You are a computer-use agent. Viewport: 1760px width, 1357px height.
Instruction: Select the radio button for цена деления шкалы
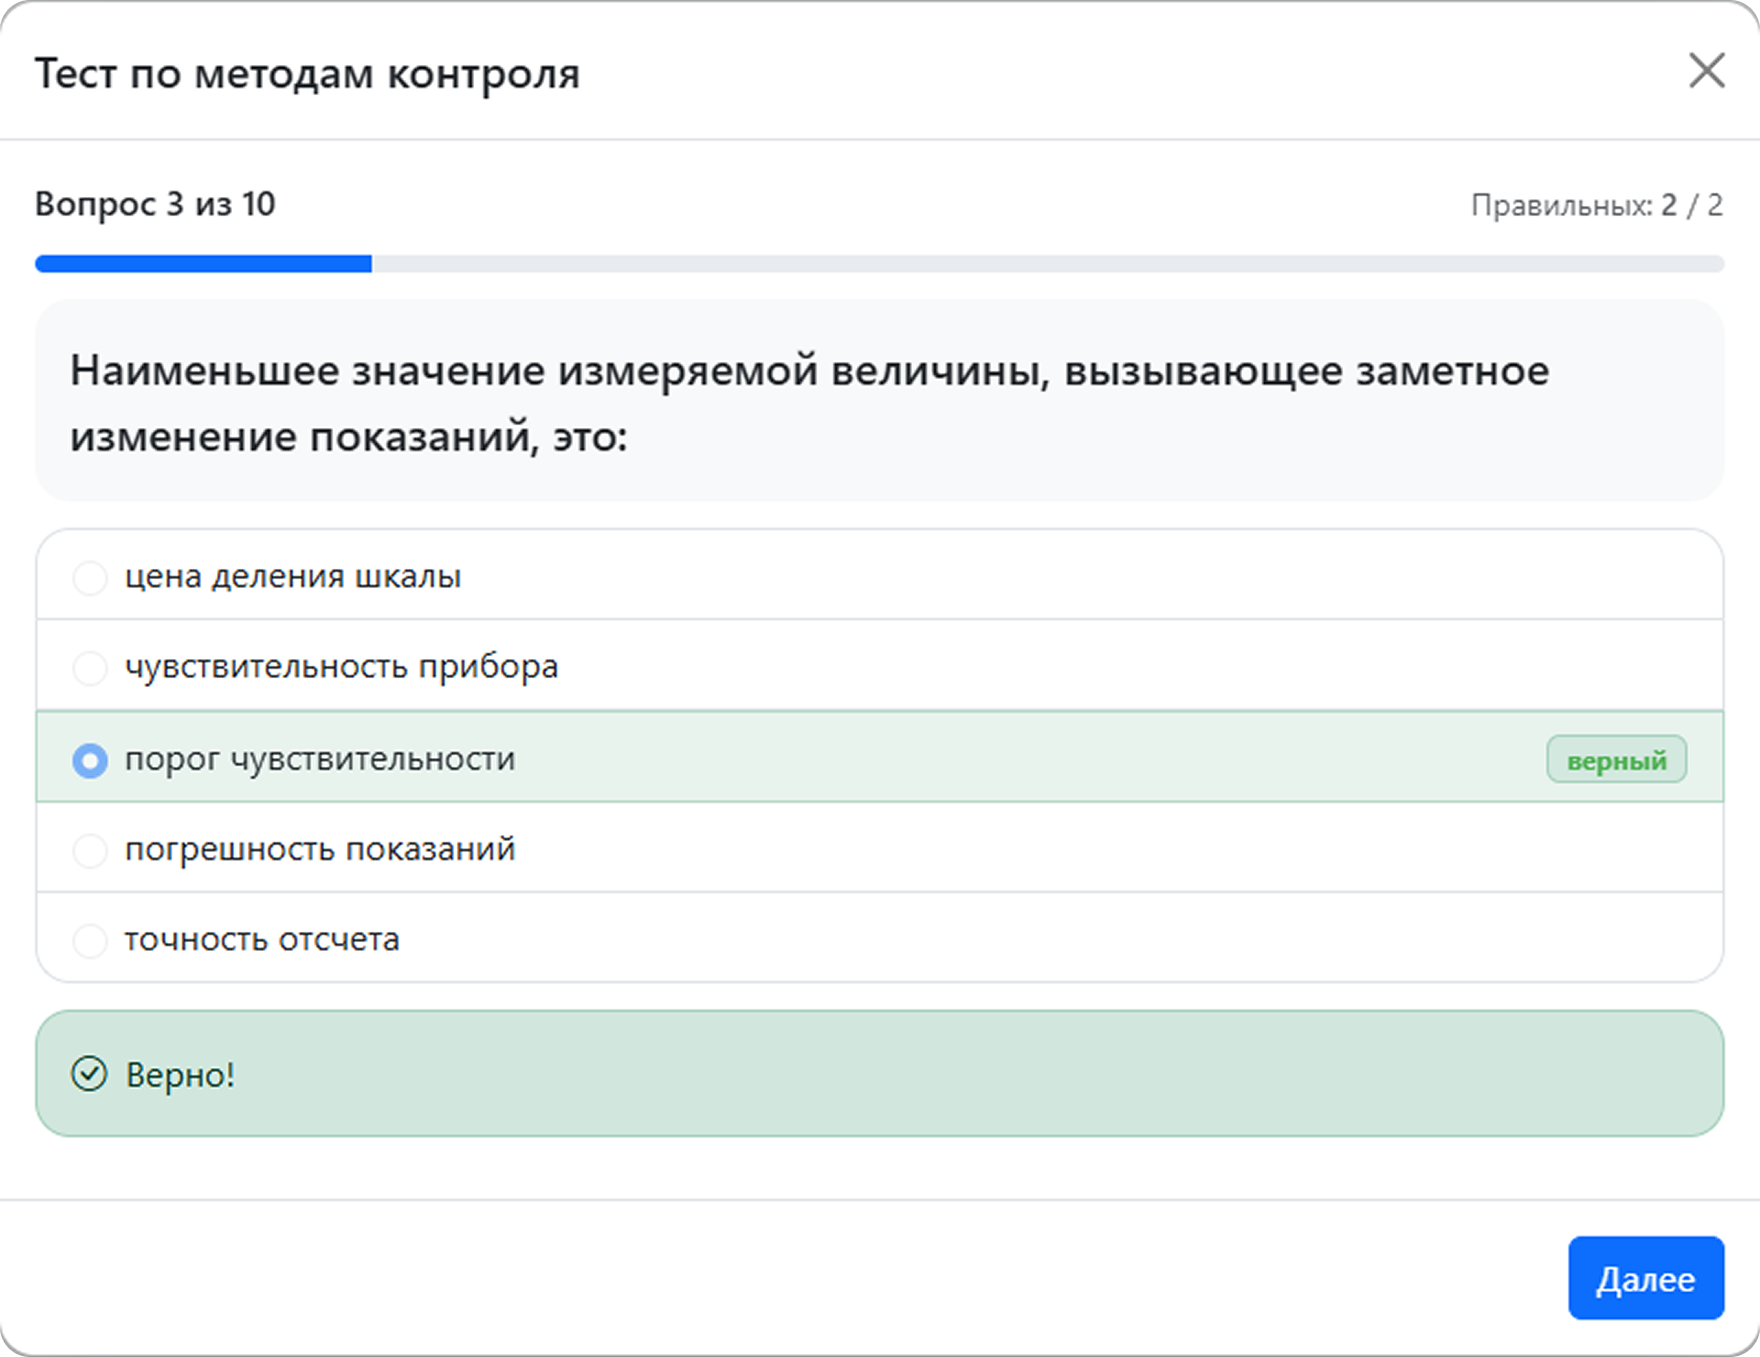tap(91, 577)
